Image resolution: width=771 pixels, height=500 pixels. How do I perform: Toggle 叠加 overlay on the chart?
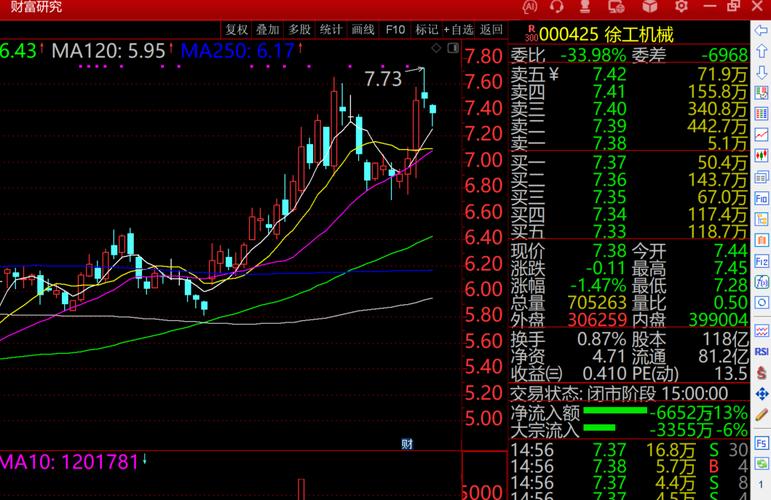pyautogui.click(x=267, y=30)
